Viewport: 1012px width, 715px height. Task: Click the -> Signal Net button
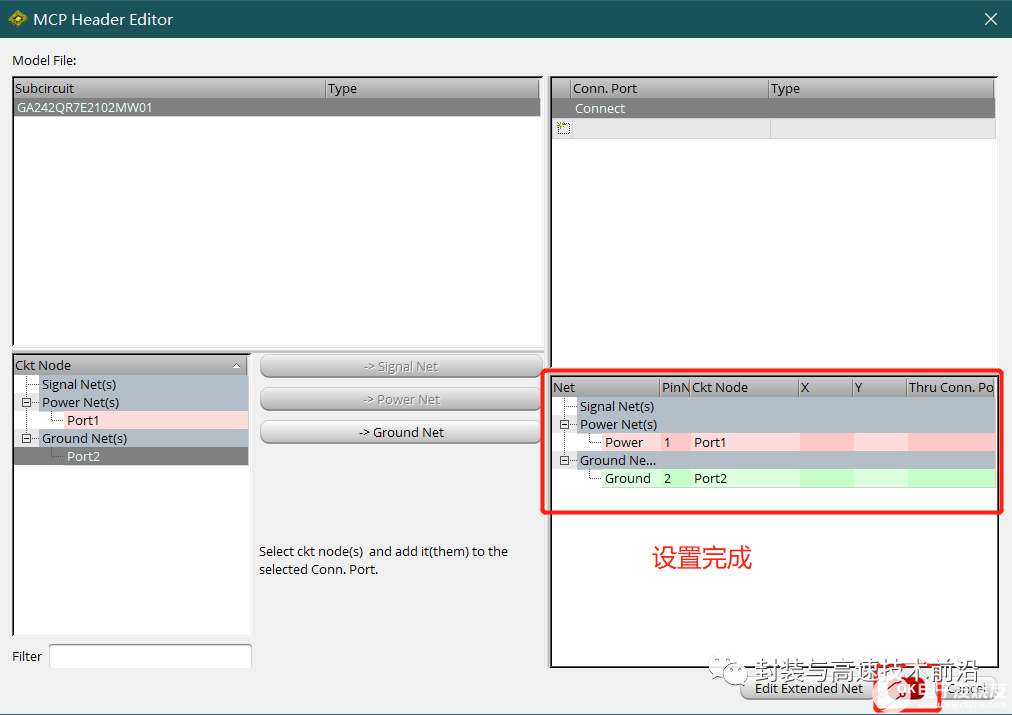[401, 367]
